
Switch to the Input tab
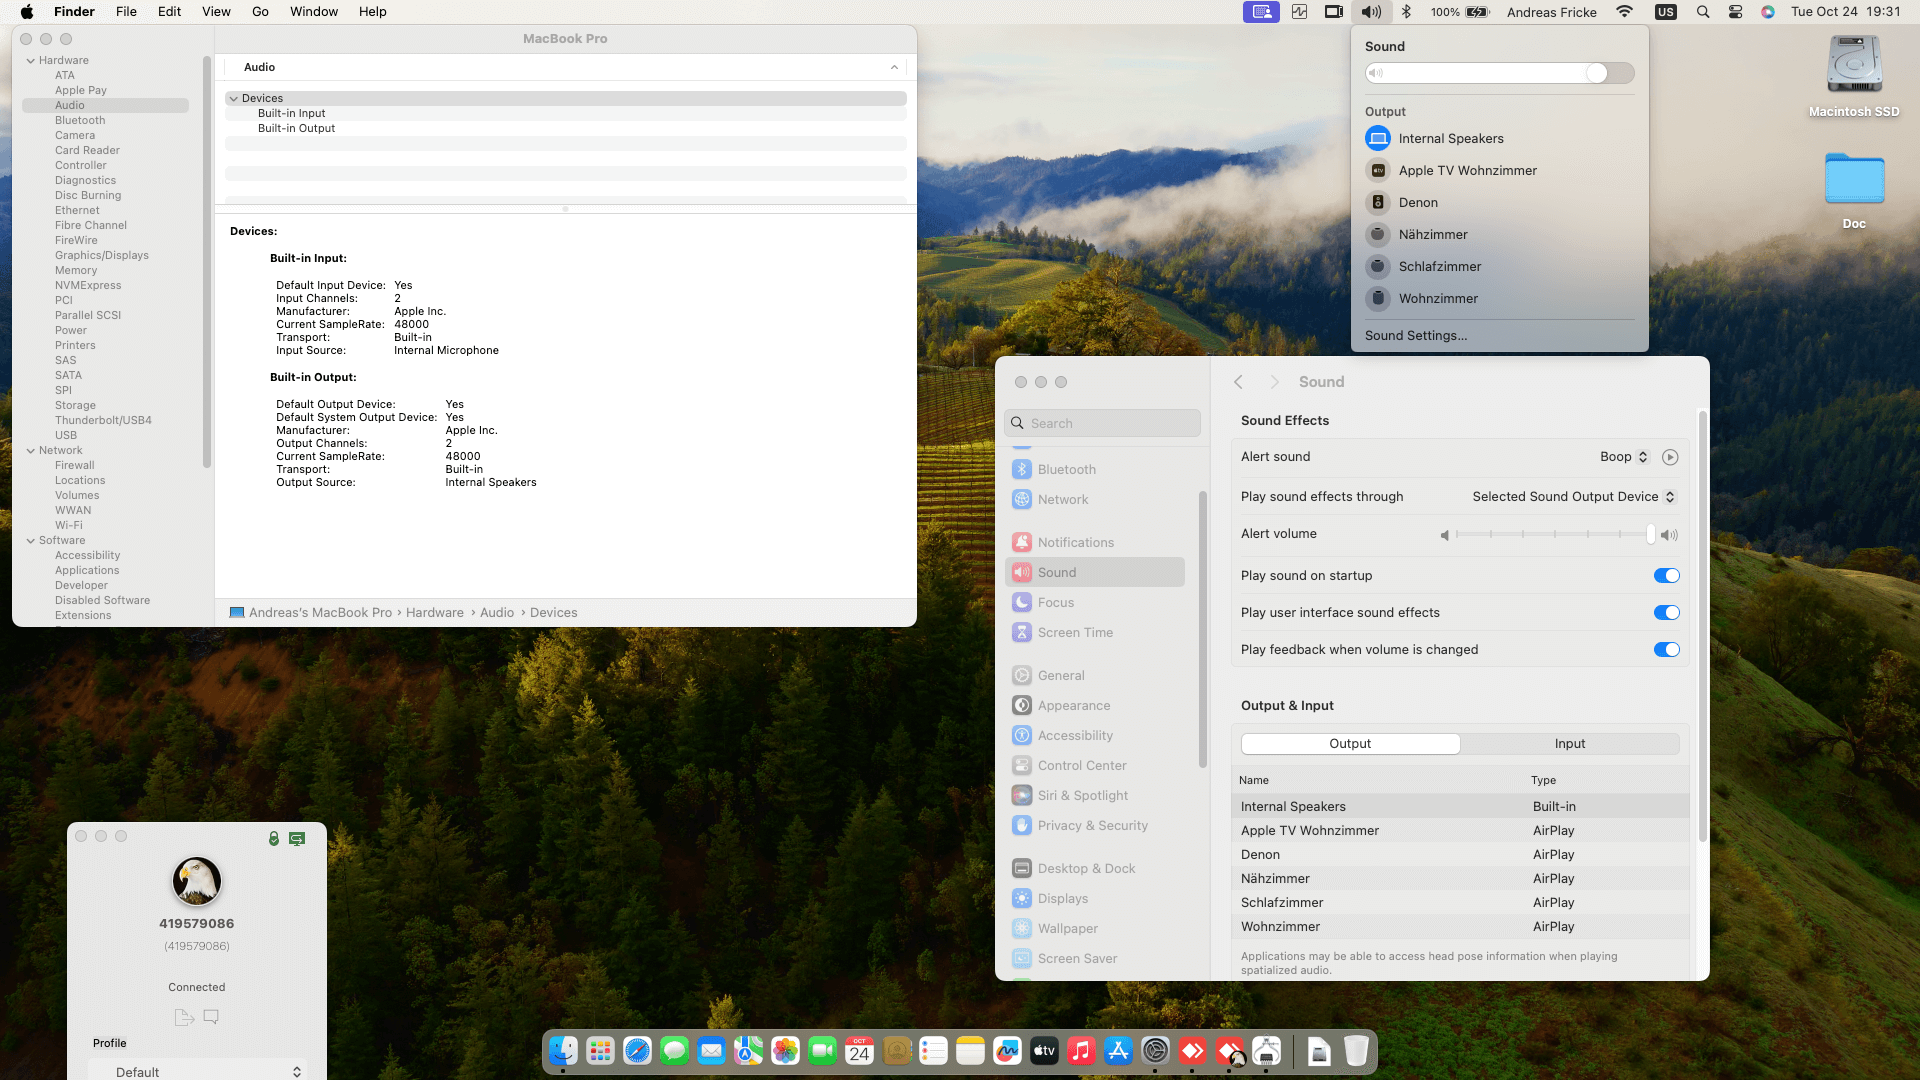coord(1569,744)
